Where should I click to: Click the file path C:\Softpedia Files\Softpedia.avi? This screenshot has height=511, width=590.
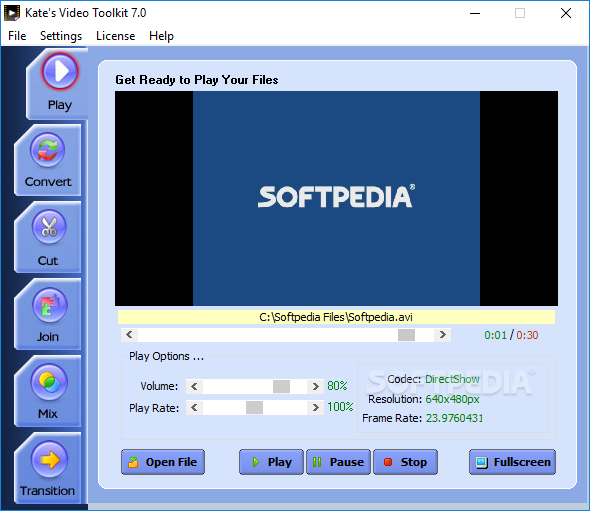point(336,317)
